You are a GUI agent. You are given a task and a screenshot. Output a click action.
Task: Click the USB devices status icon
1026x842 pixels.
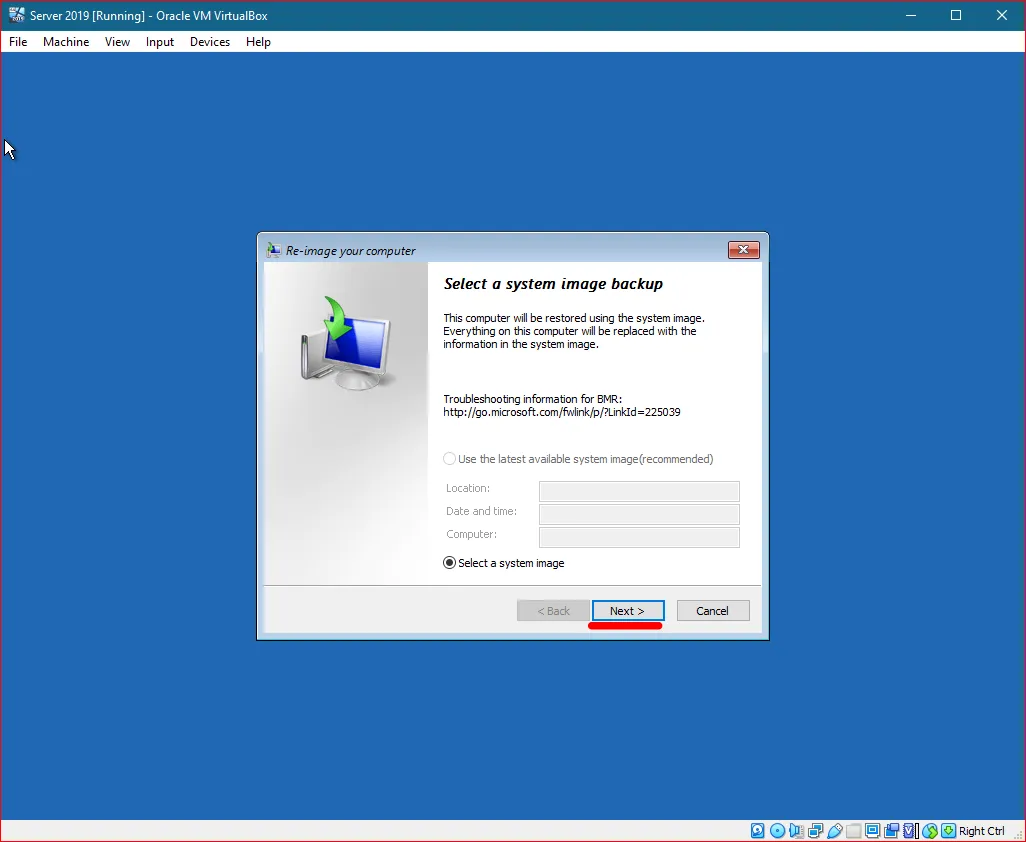(x=835, y=830)
